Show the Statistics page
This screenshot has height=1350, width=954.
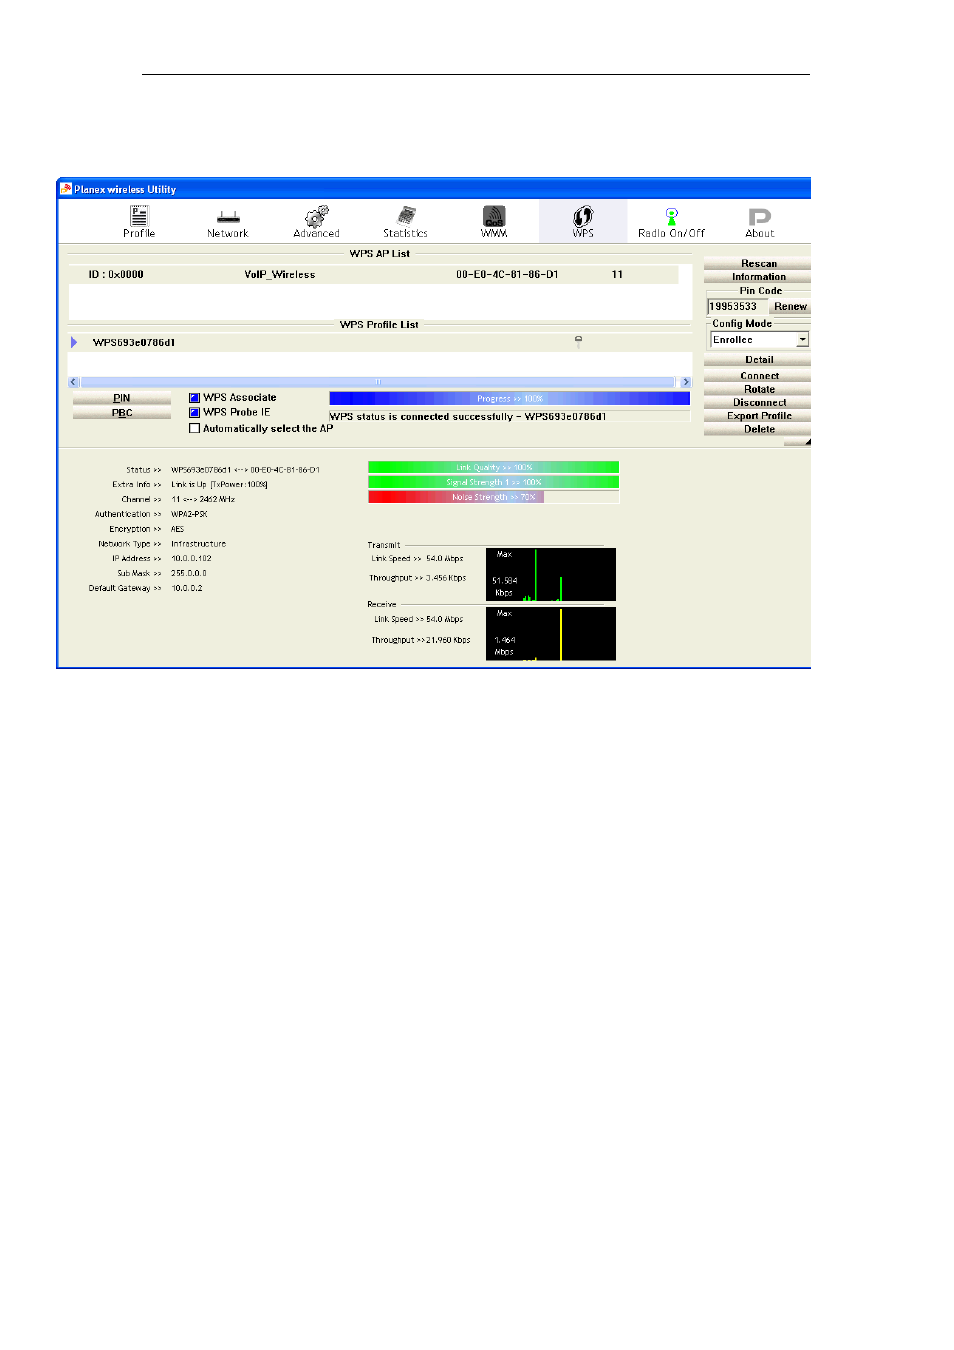tap(405, 221)
